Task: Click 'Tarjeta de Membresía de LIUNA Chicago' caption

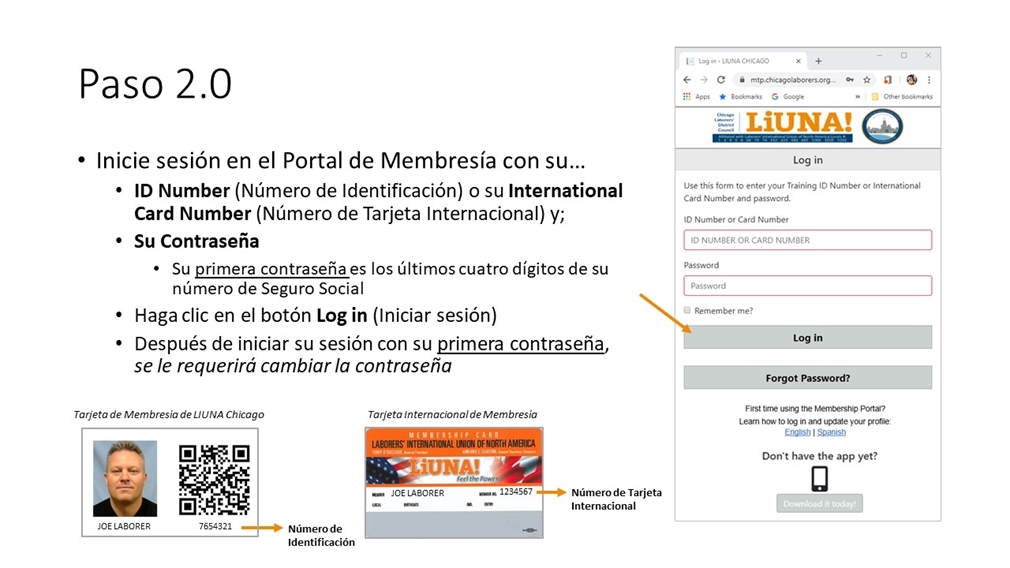Action: point(169,415)
